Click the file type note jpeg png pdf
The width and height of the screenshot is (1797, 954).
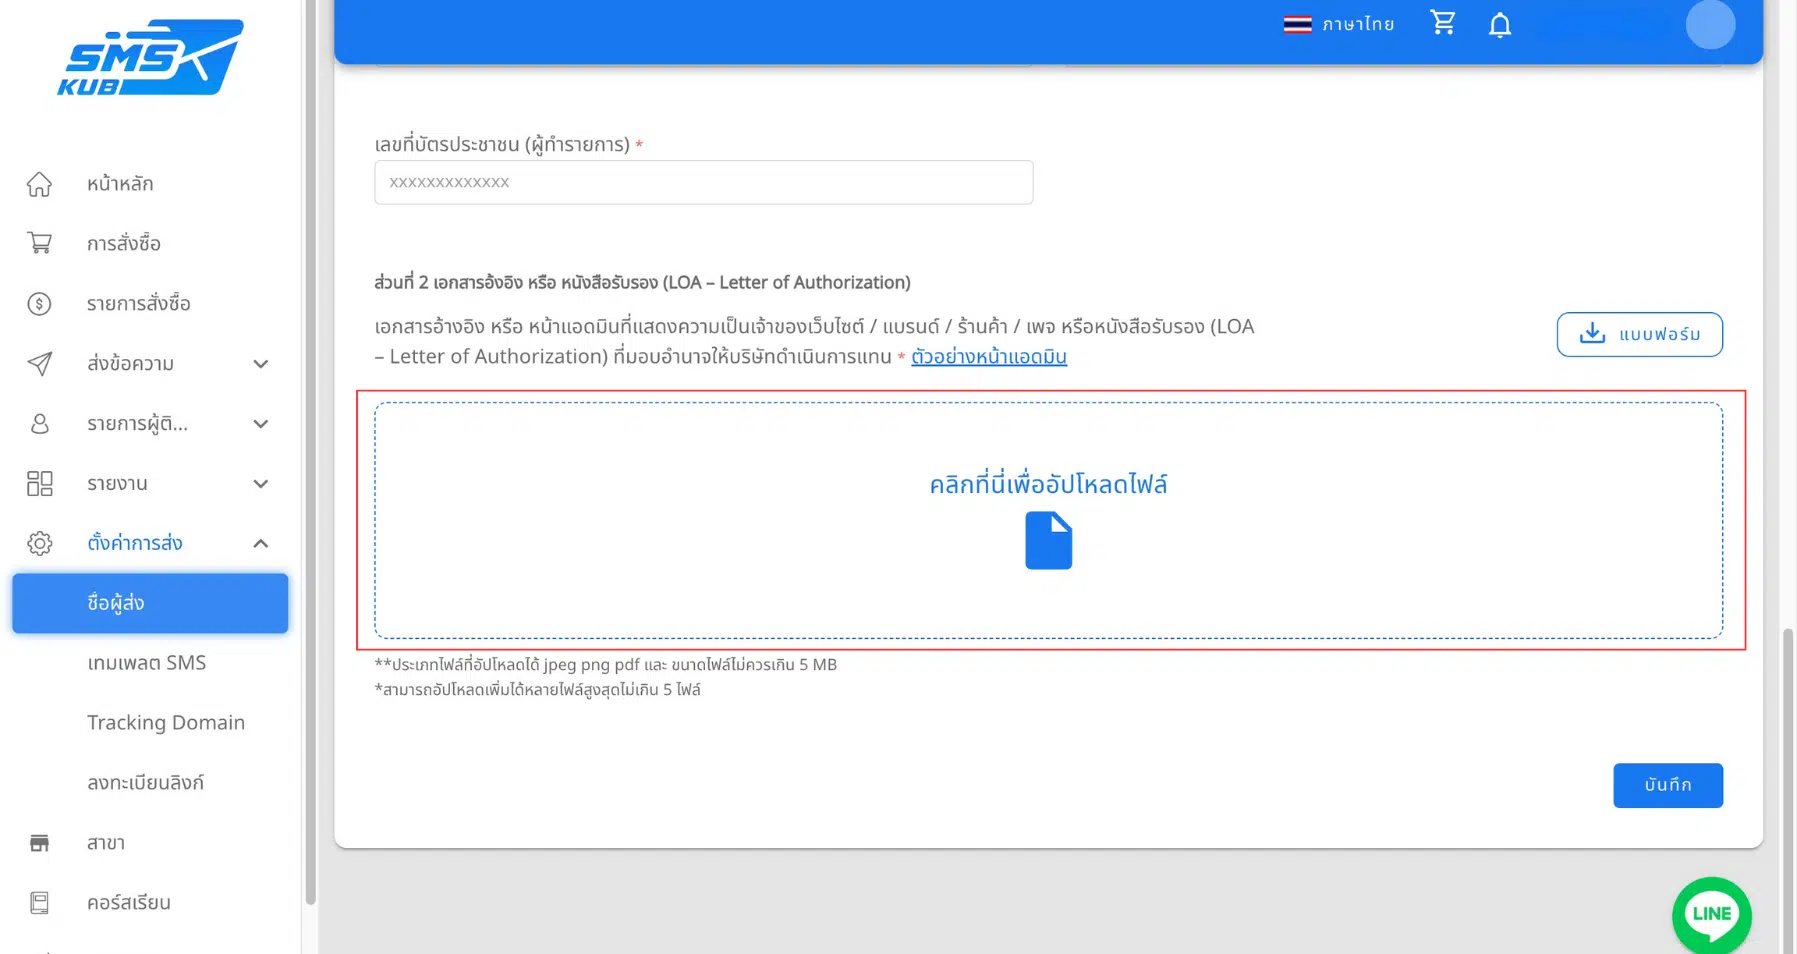coord(605,665)
